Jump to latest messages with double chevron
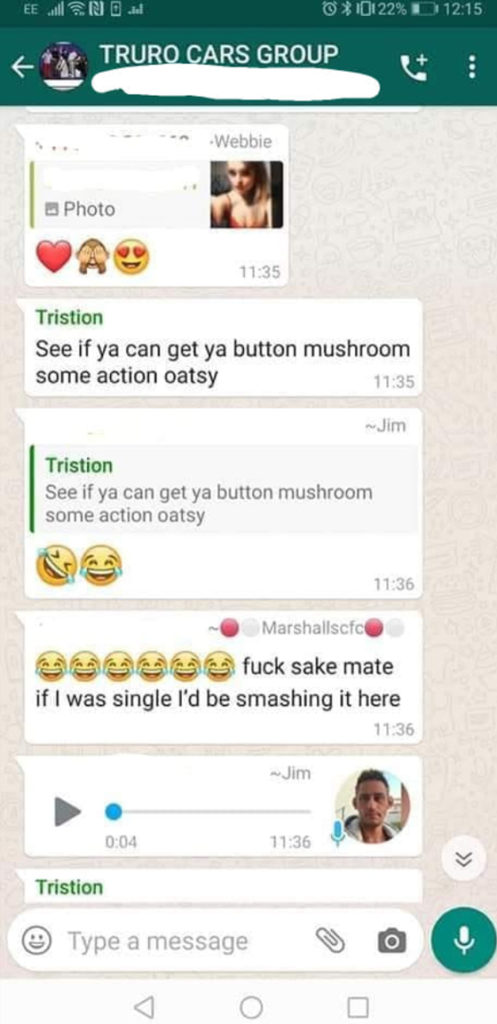Viewport: 497px width, 1024px height. pos(463,859)
